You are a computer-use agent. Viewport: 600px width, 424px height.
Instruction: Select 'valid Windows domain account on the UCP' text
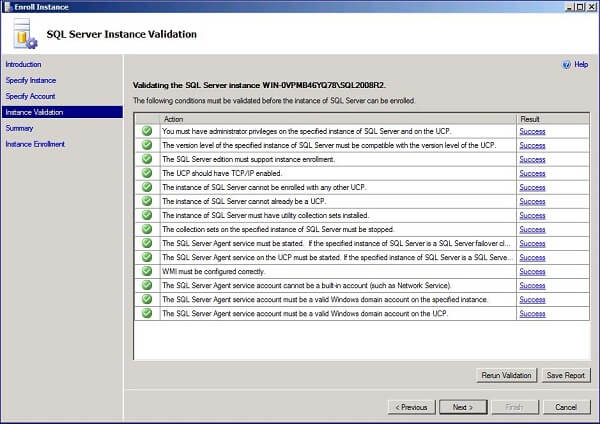tap(305, 313)
